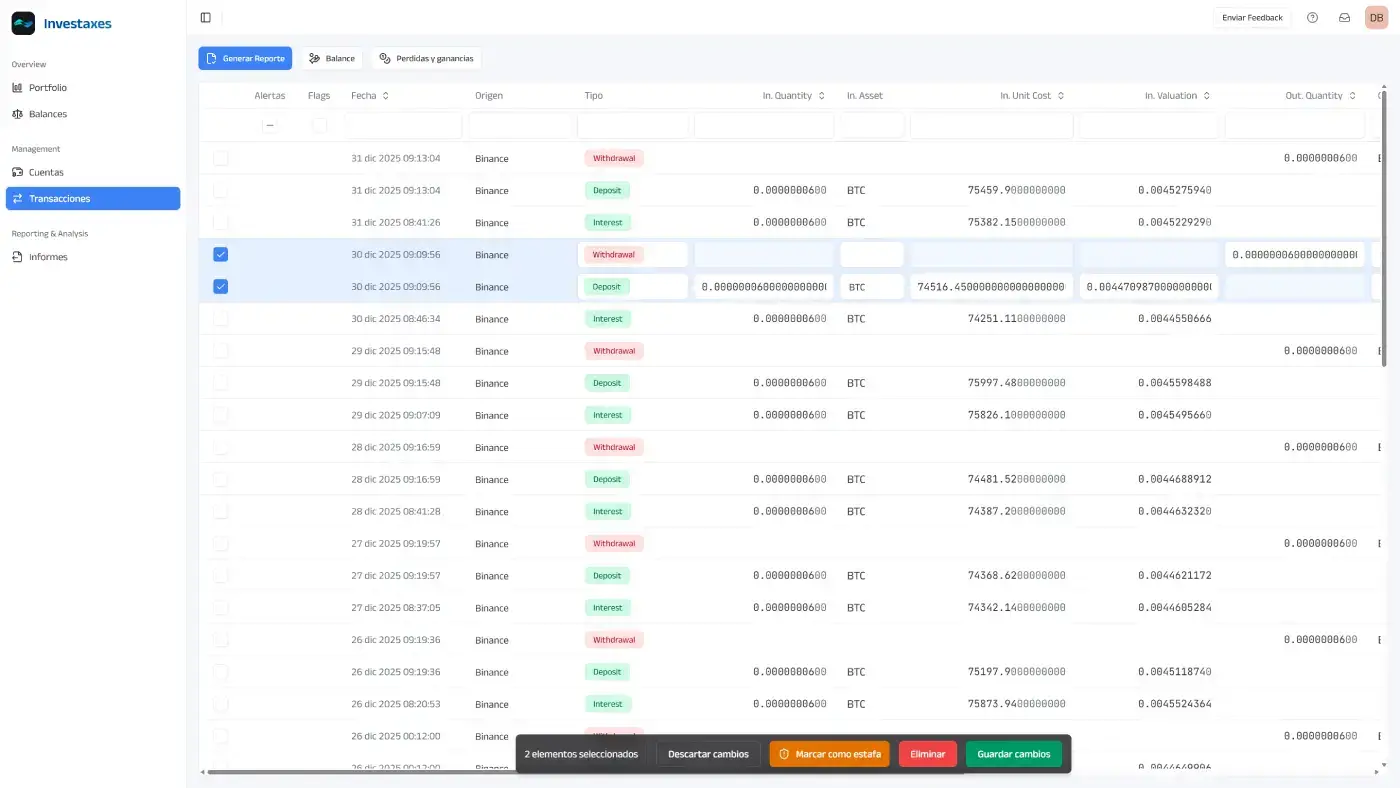Click the Withdrawal badge on 26 dic 09:19:36
1400x788 pixels.
(614, 639)
